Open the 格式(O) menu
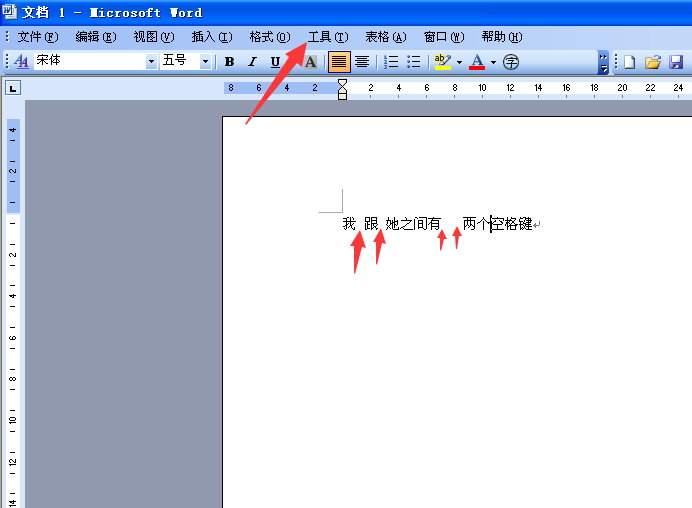 point(270,37)
